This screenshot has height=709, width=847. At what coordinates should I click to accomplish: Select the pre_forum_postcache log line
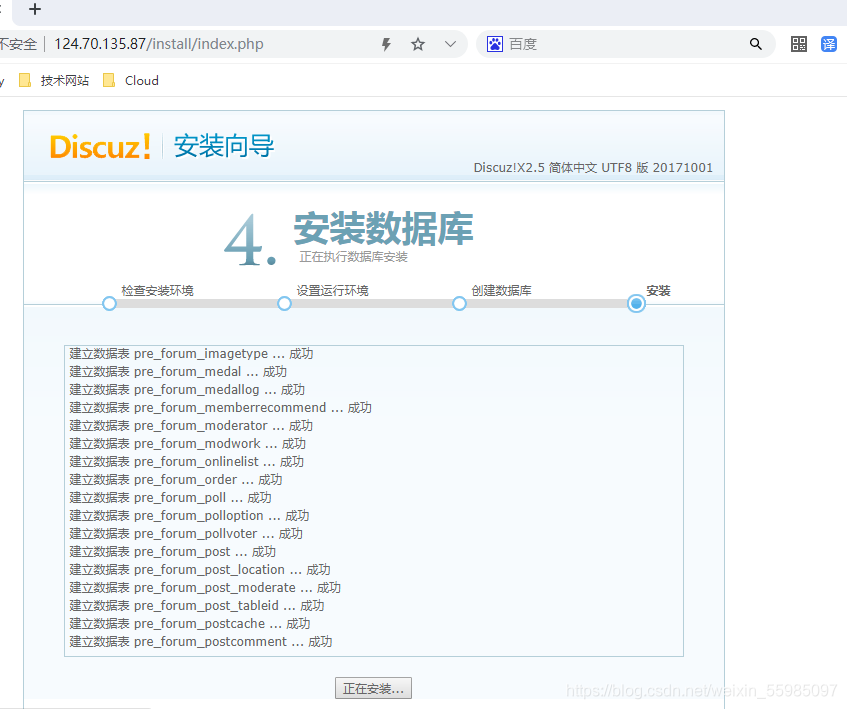tap(190, 624)
